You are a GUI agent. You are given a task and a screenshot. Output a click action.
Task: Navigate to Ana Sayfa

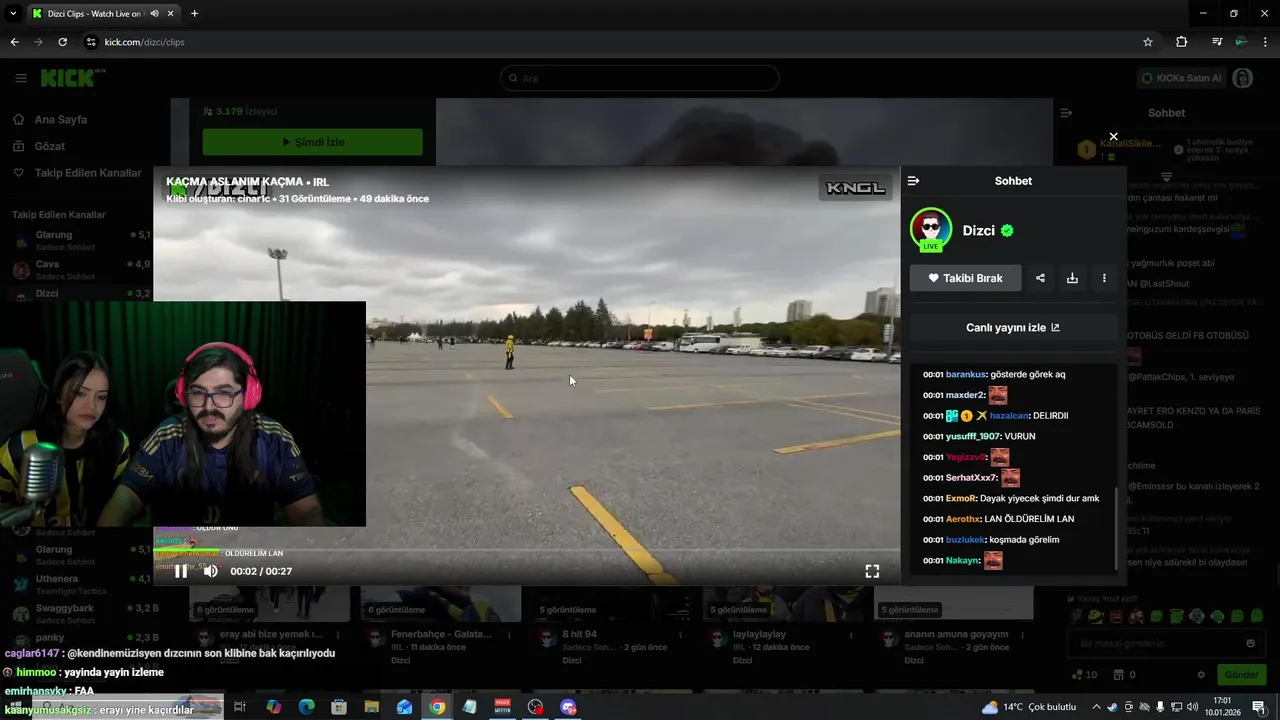pyautogui.click(x=61, y=119)
